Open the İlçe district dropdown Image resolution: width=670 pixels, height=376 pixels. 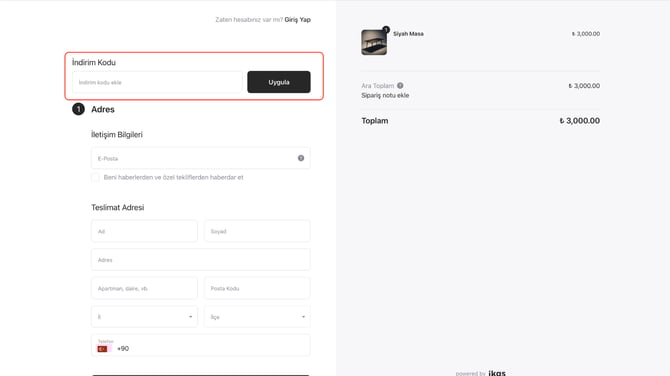click(257, 317)
